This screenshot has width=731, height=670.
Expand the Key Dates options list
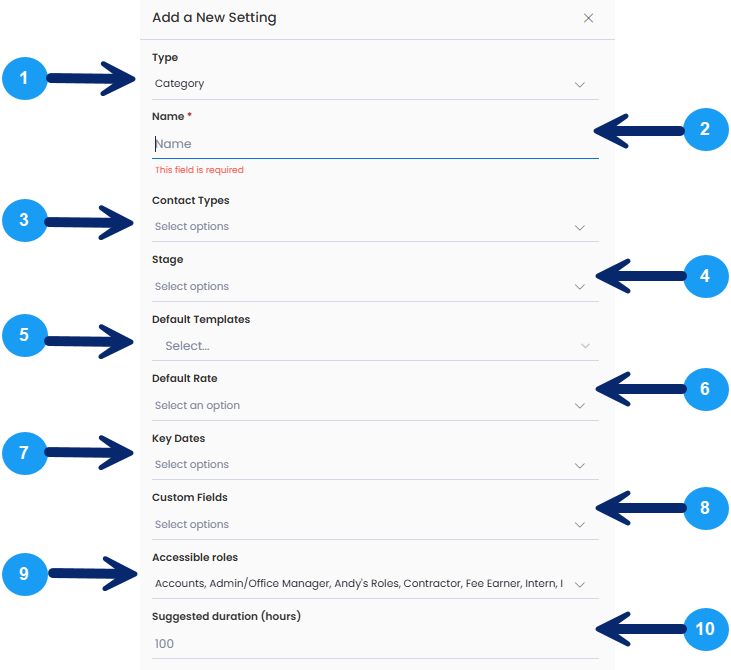(x=375, y=465)
